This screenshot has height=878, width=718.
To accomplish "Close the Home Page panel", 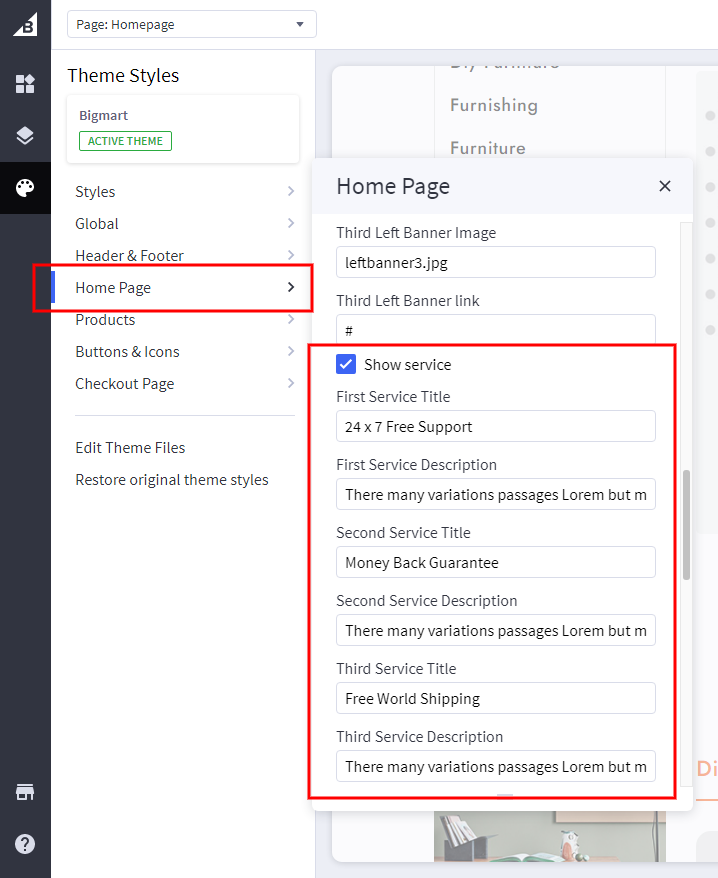I will (665, 186).
